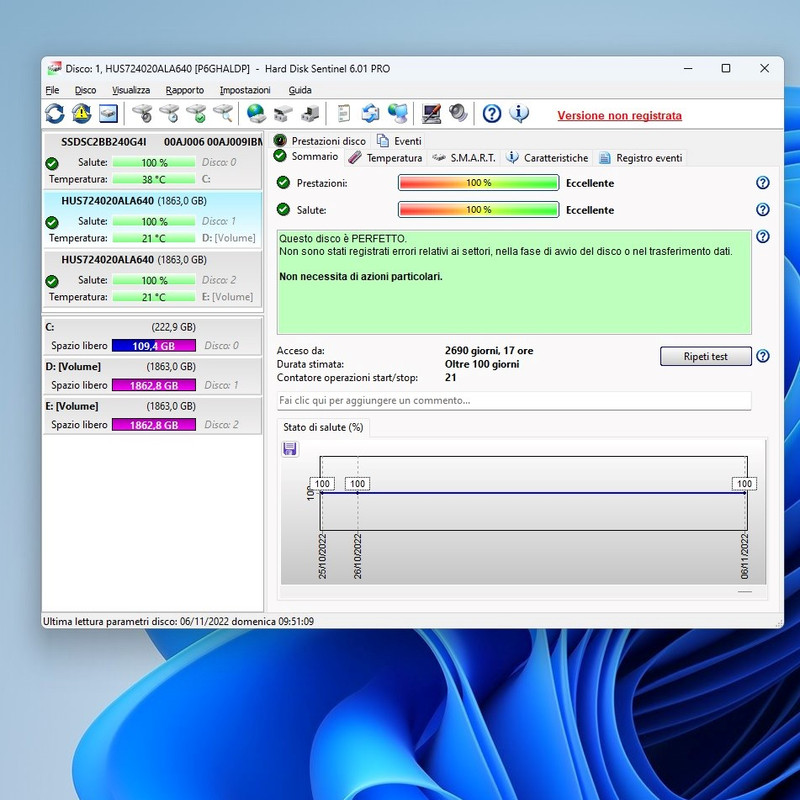Open the report document toolbar icon
This screenshot has width=800, height=800.
click(344, 113)
